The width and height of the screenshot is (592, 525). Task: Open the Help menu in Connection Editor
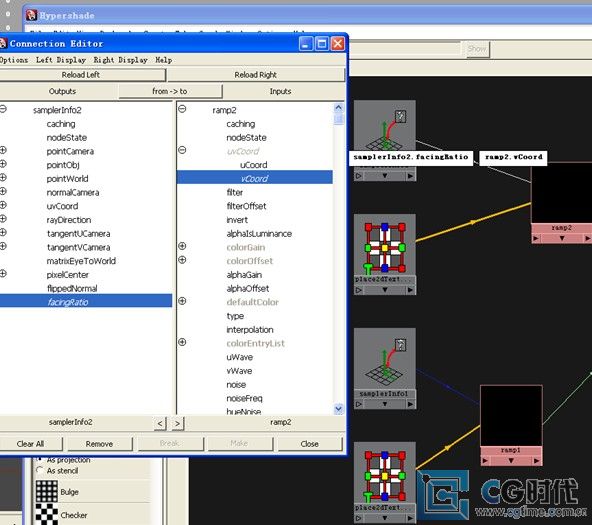[x=164, y=60]
